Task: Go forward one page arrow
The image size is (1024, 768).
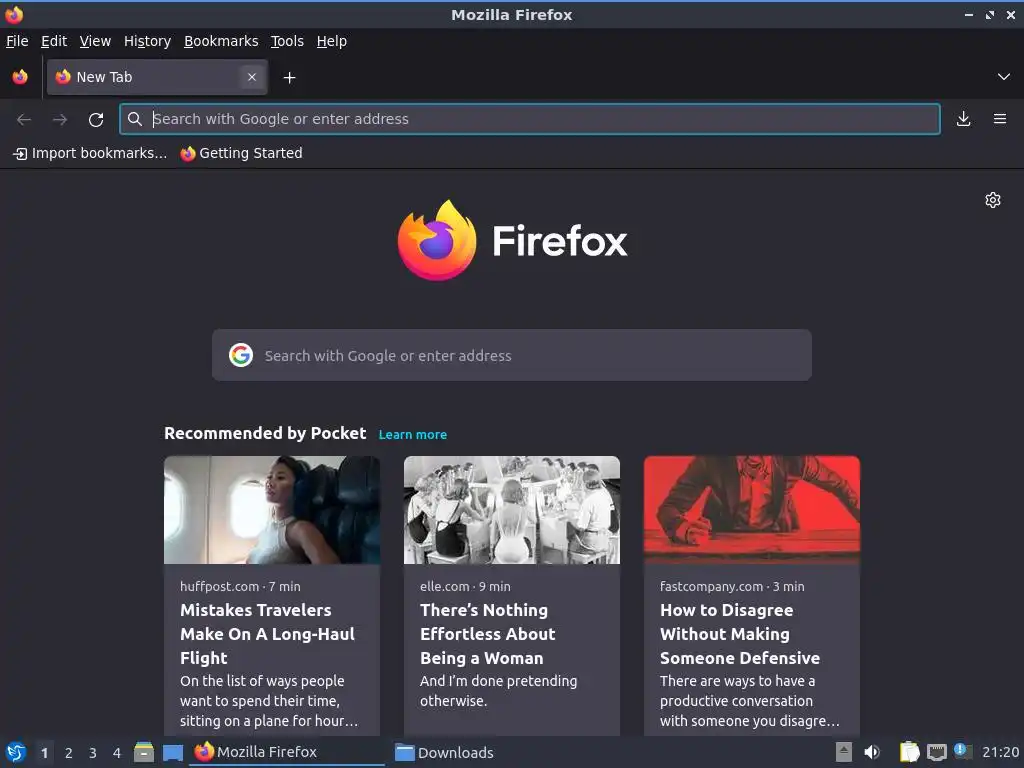Action: 60,120
